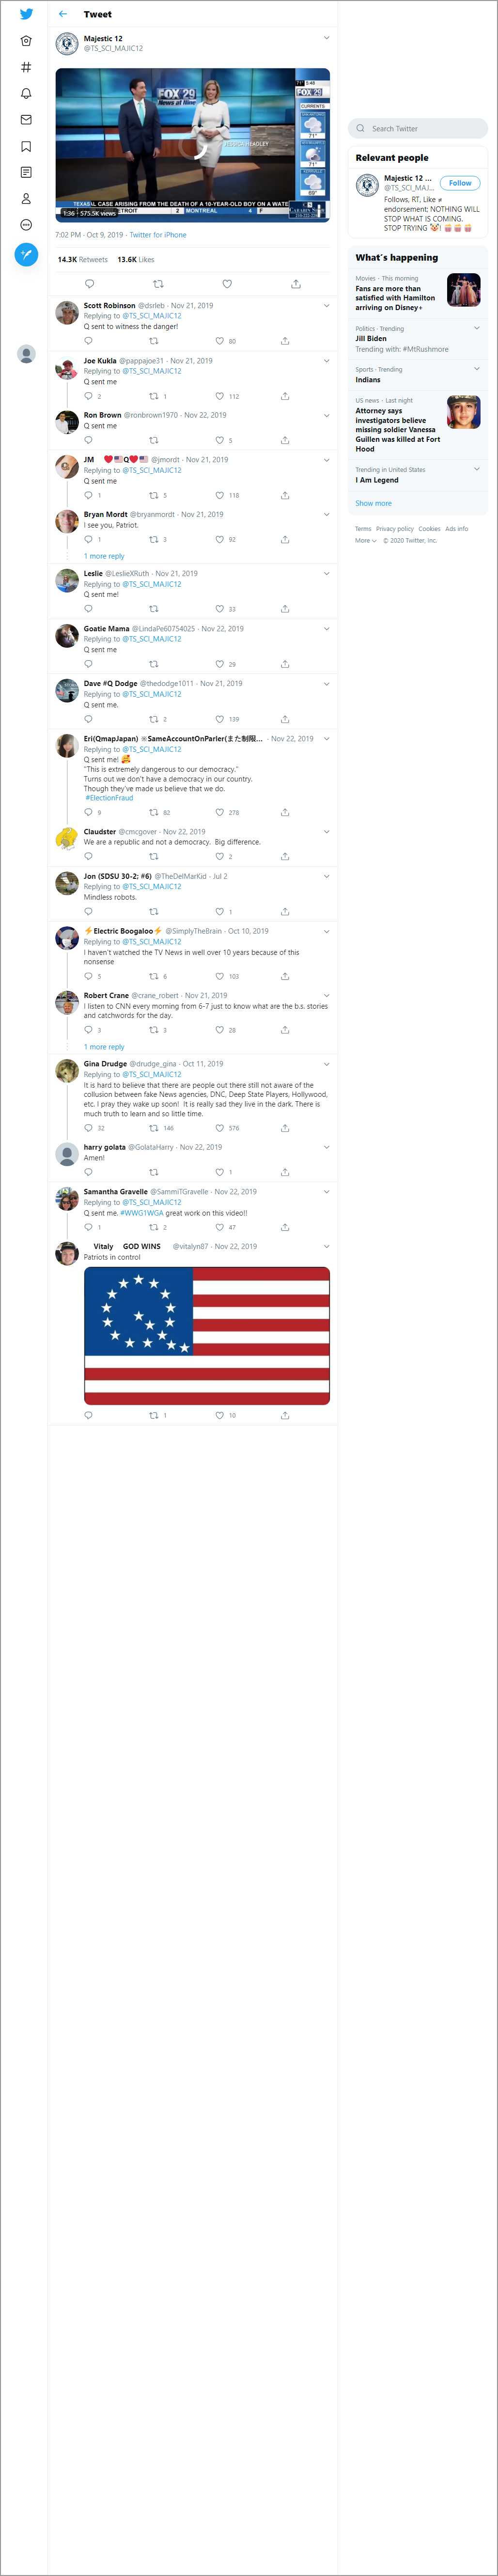Open the Explore hashtag icon
The height and width of the screenshot is (2576, 498).
[26, 67]
